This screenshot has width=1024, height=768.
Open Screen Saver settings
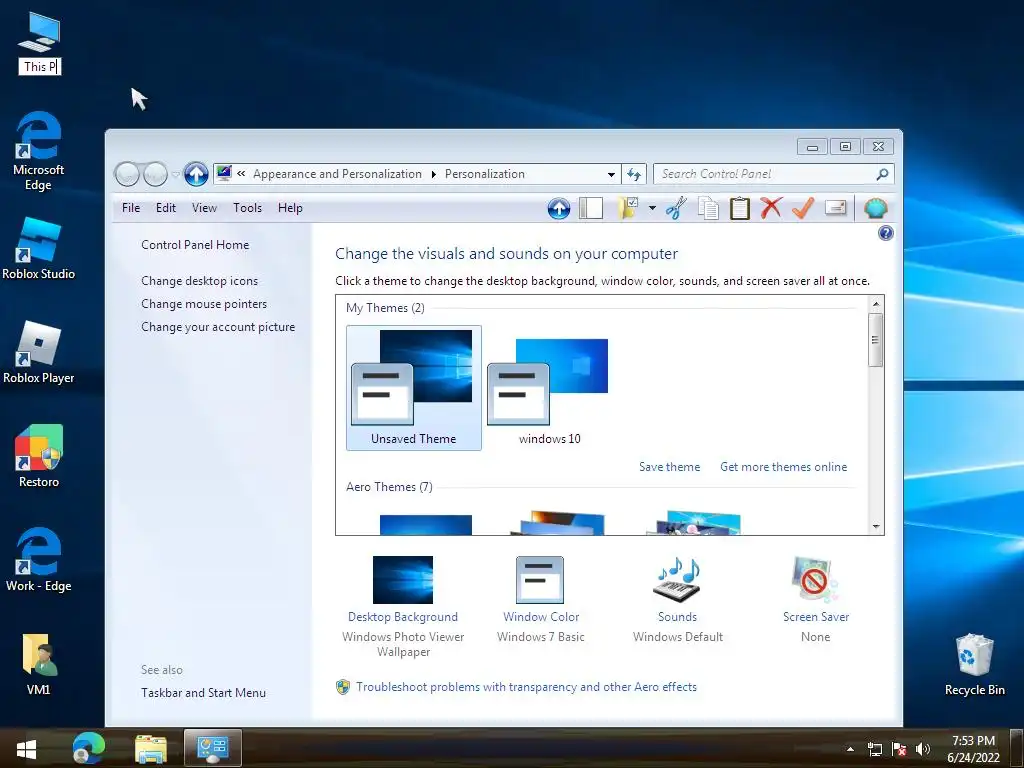pos(816,600)
